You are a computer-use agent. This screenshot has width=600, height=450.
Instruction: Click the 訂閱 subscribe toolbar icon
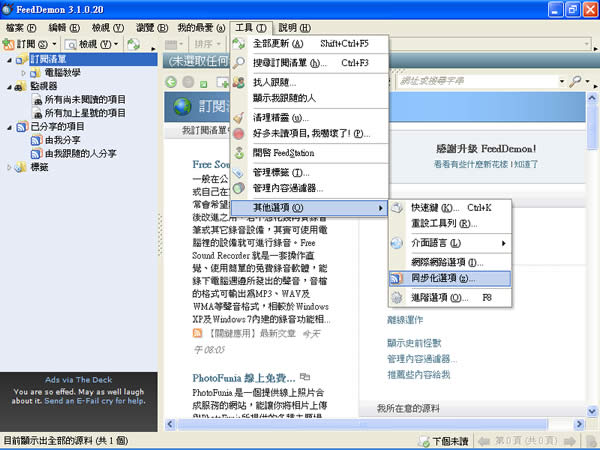(8, 44)
